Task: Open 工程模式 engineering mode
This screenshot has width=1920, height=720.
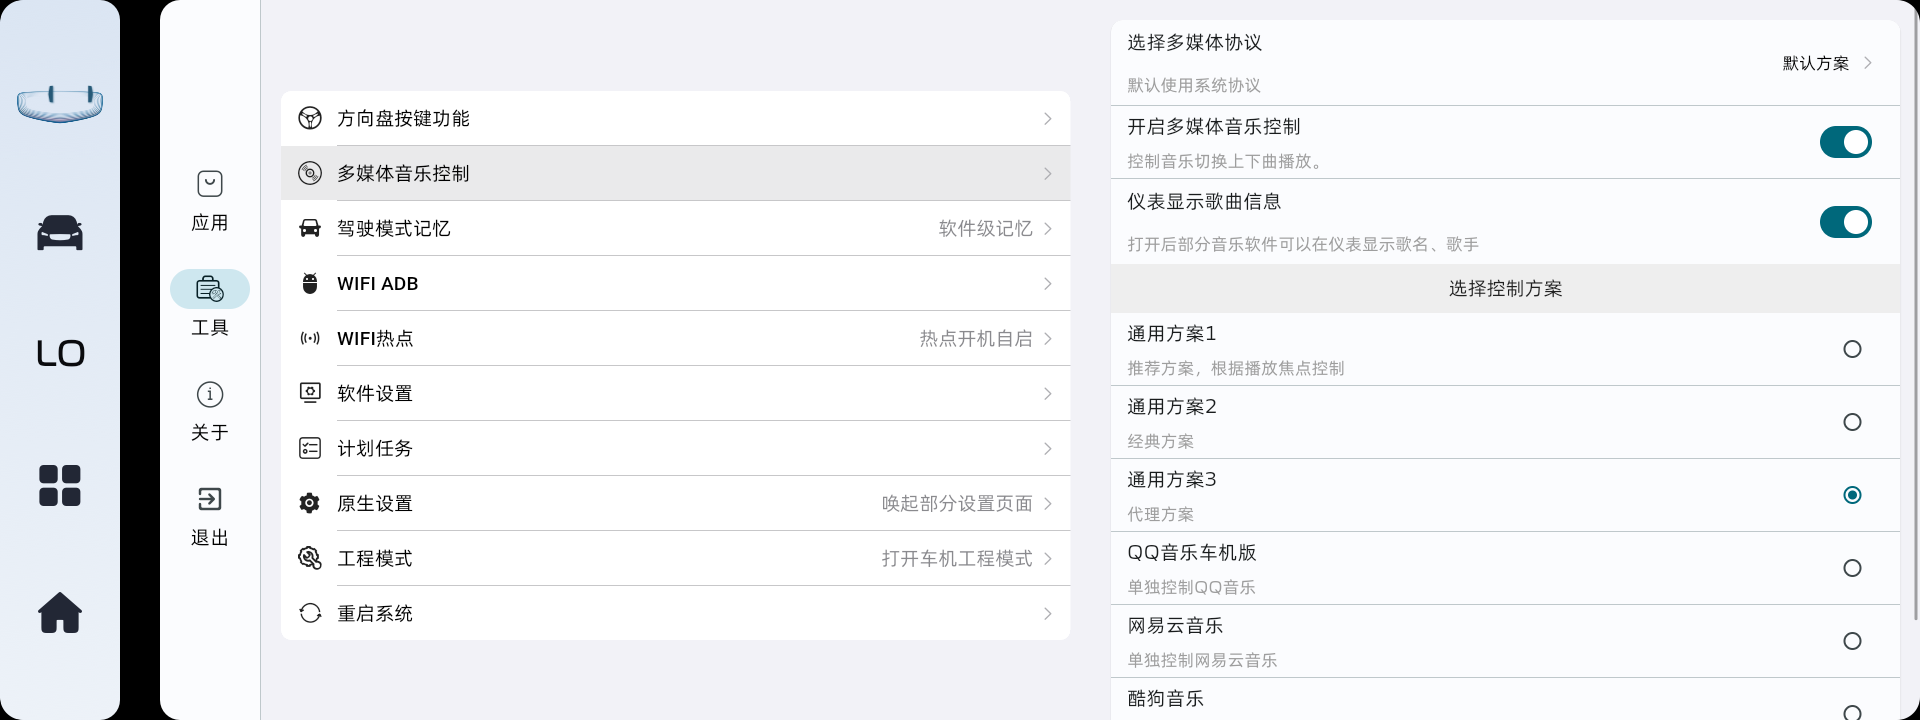Action: [675, 558]
